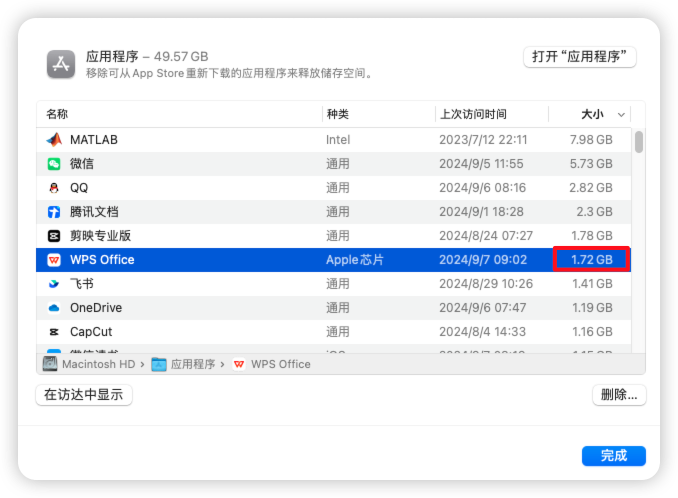Click date 2024/8/4 14:33
The width and height of the screenshot is (678, 498).
(x=483, y=332)
